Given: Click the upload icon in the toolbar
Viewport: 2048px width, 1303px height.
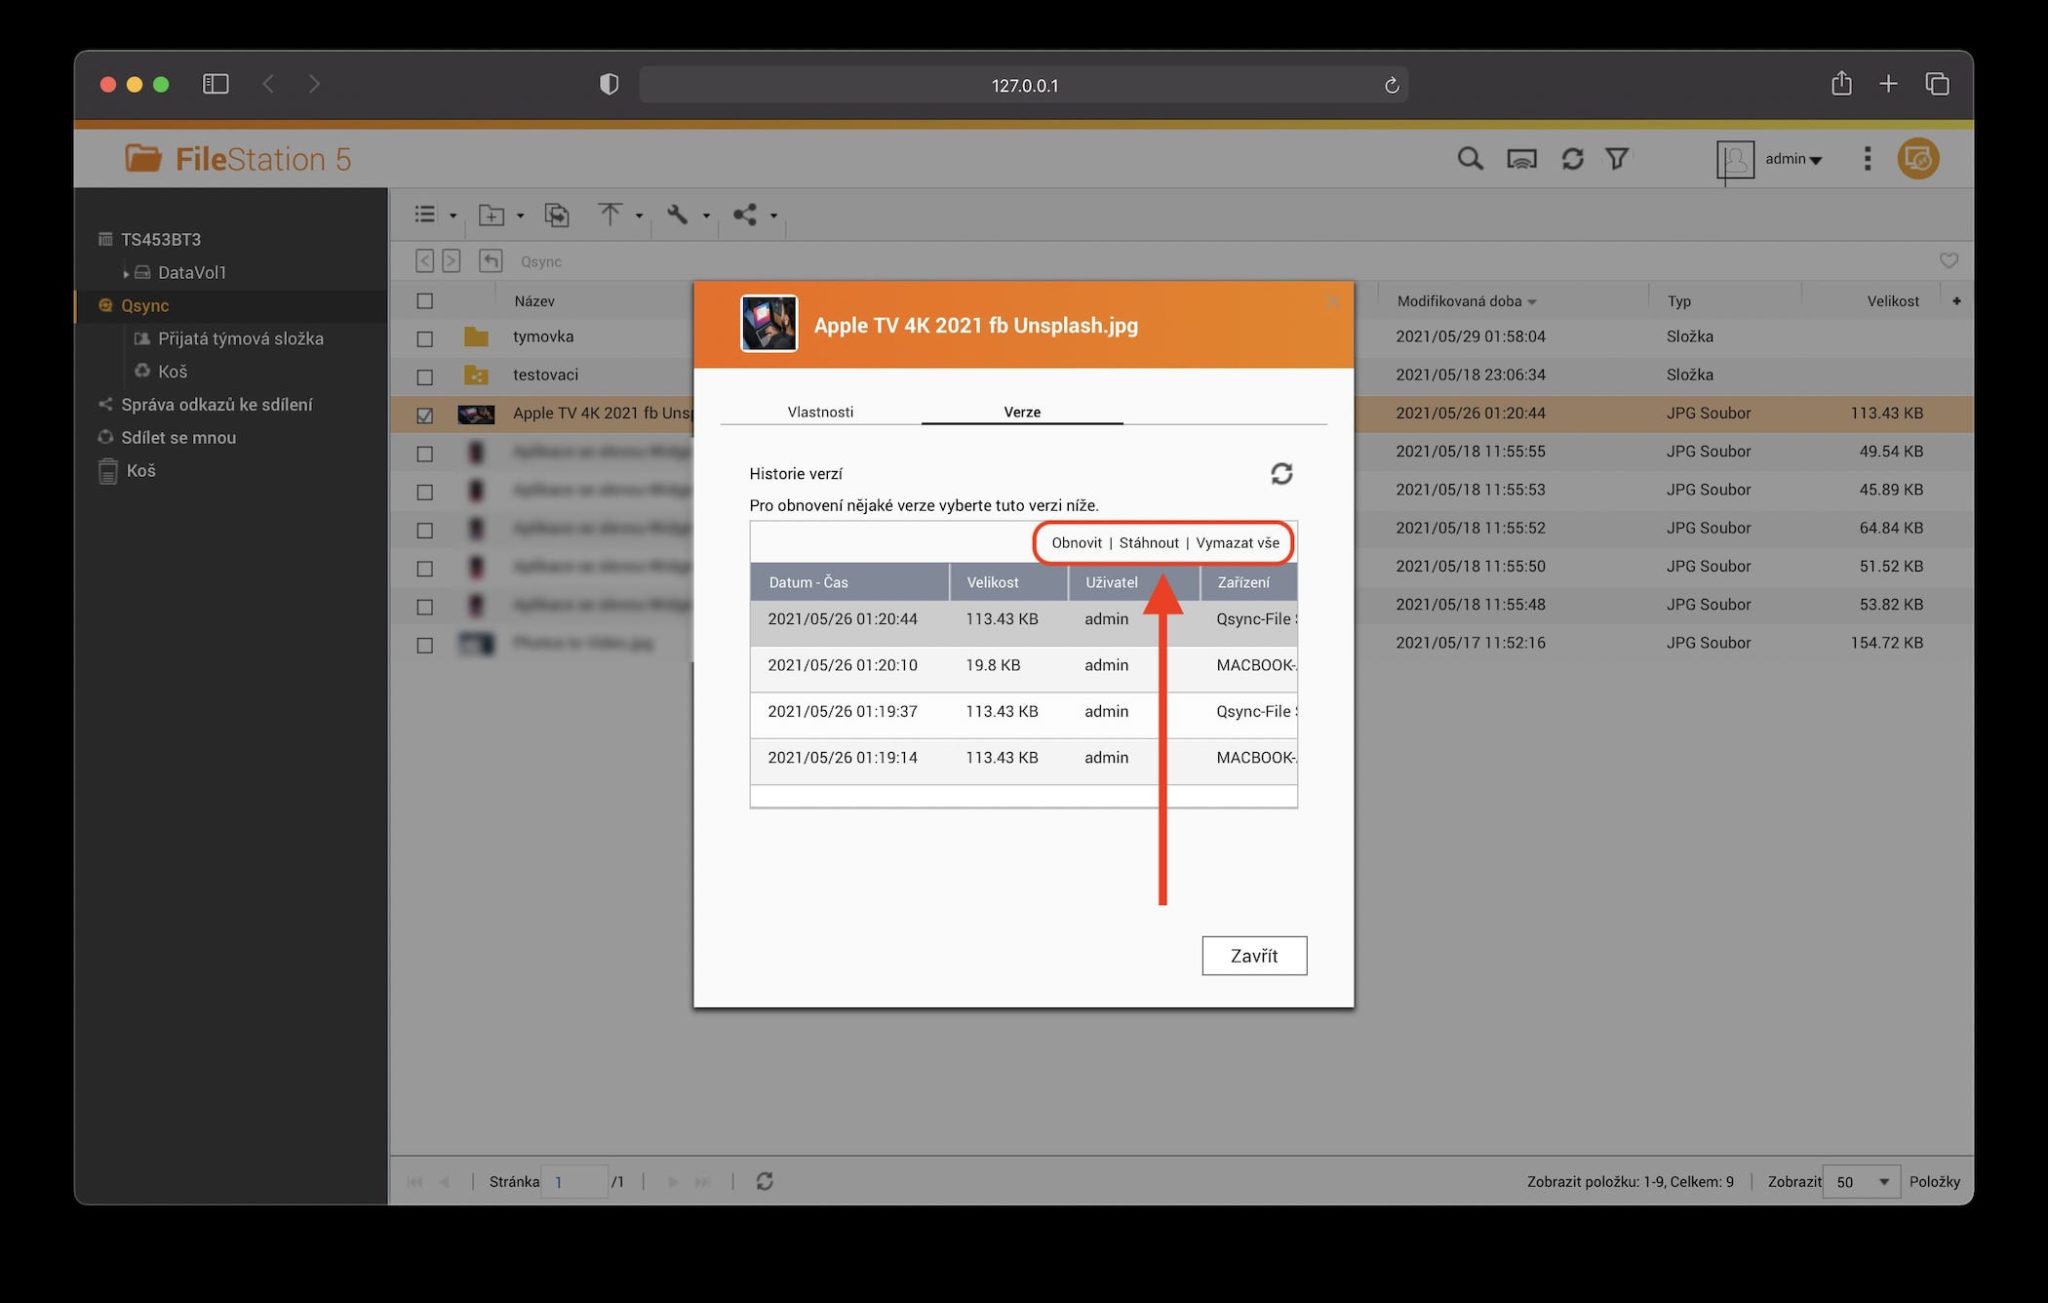Looking at the screenshot, I should pos(609,215).
